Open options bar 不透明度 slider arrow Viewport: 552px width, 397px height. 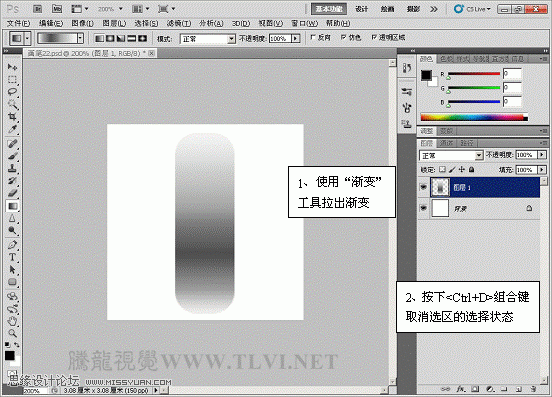tap(296, 38)
